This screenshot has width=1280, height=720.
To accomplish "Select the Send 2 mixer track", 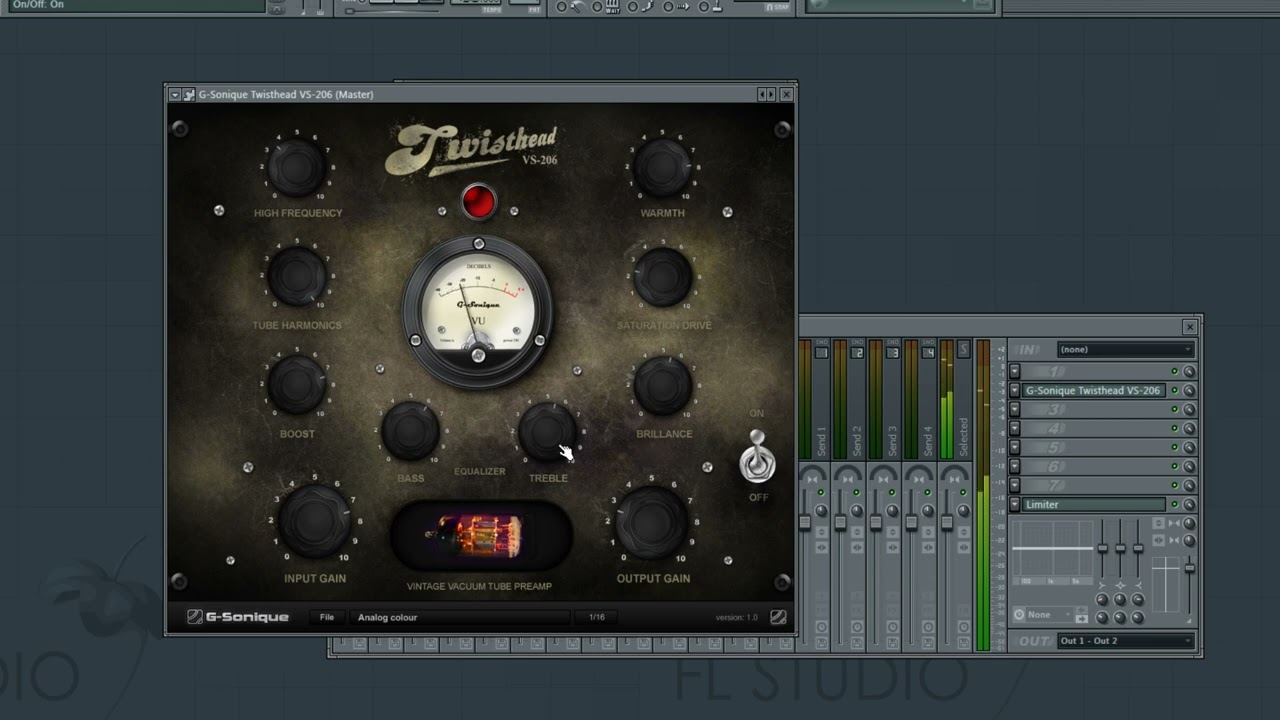I will click(850, 400).
